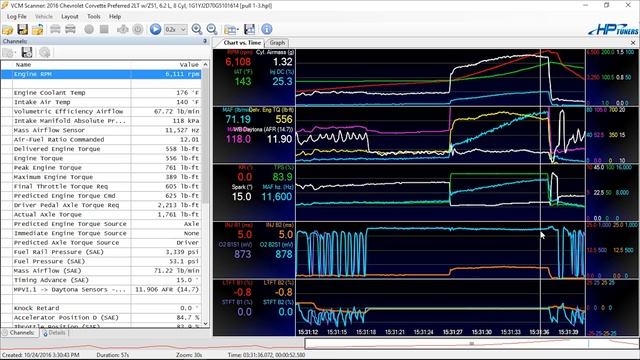
Task: Select the Final Throttle Torque Req row
Action: coord(101,187)
